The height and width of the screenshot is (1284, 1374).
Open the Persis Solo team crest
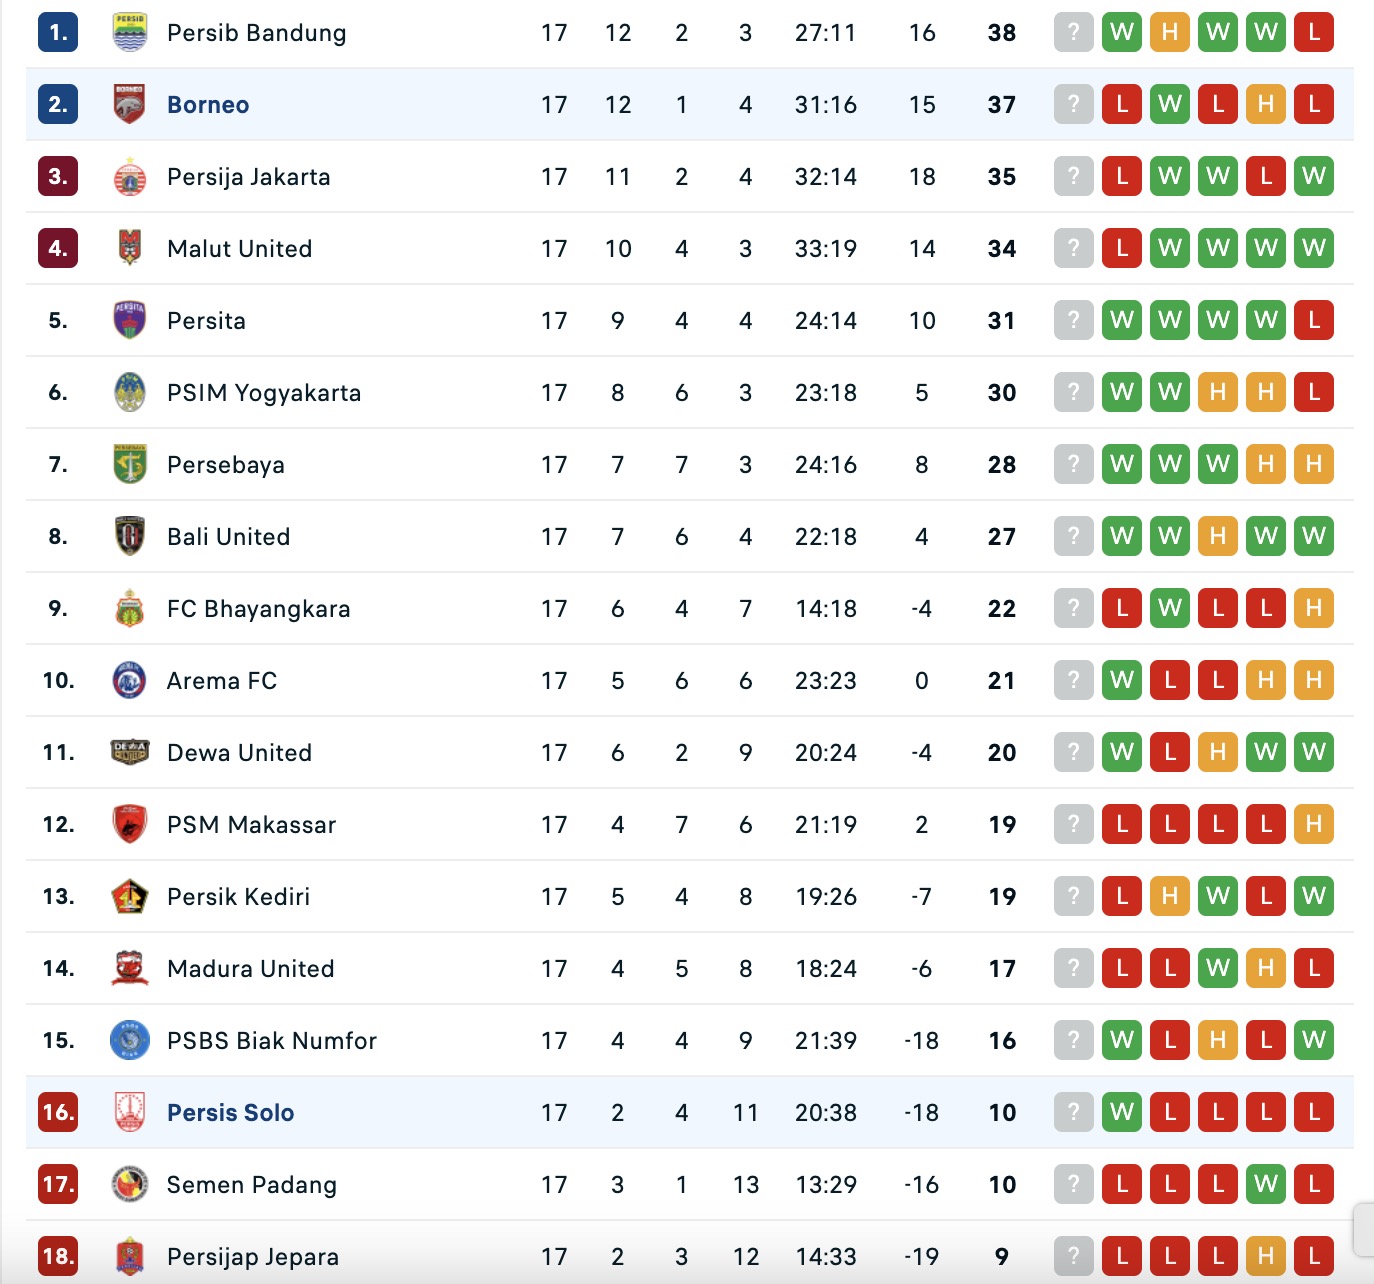(x=128, y=1112)
